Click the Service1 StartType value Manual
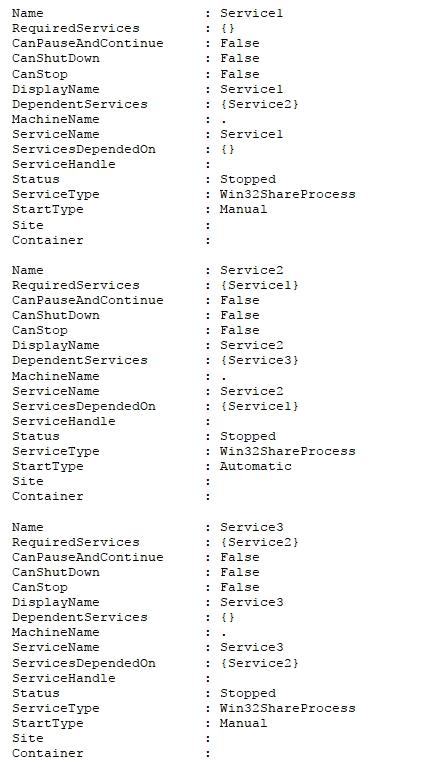This screenshot has height=769, width=434. [243, 209]
